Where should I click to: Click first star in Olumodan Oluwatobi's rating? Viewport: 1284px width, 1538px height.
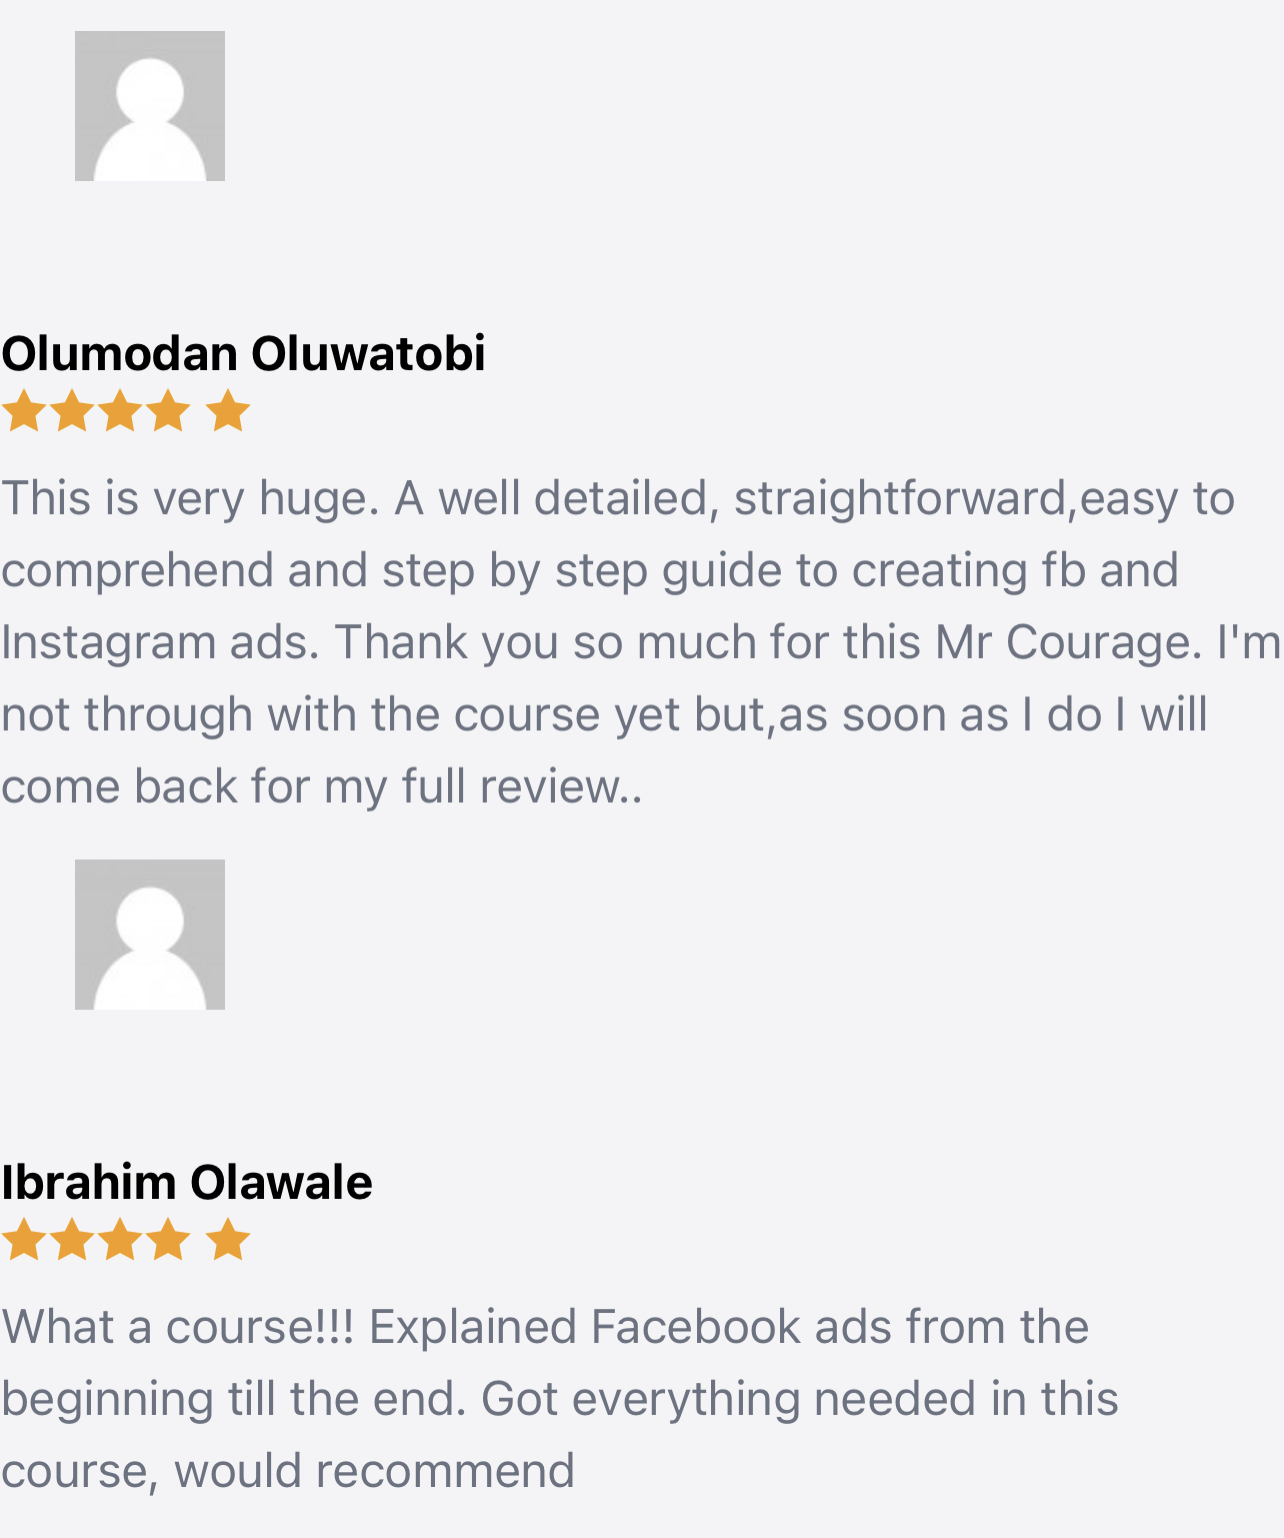point(22,411)
